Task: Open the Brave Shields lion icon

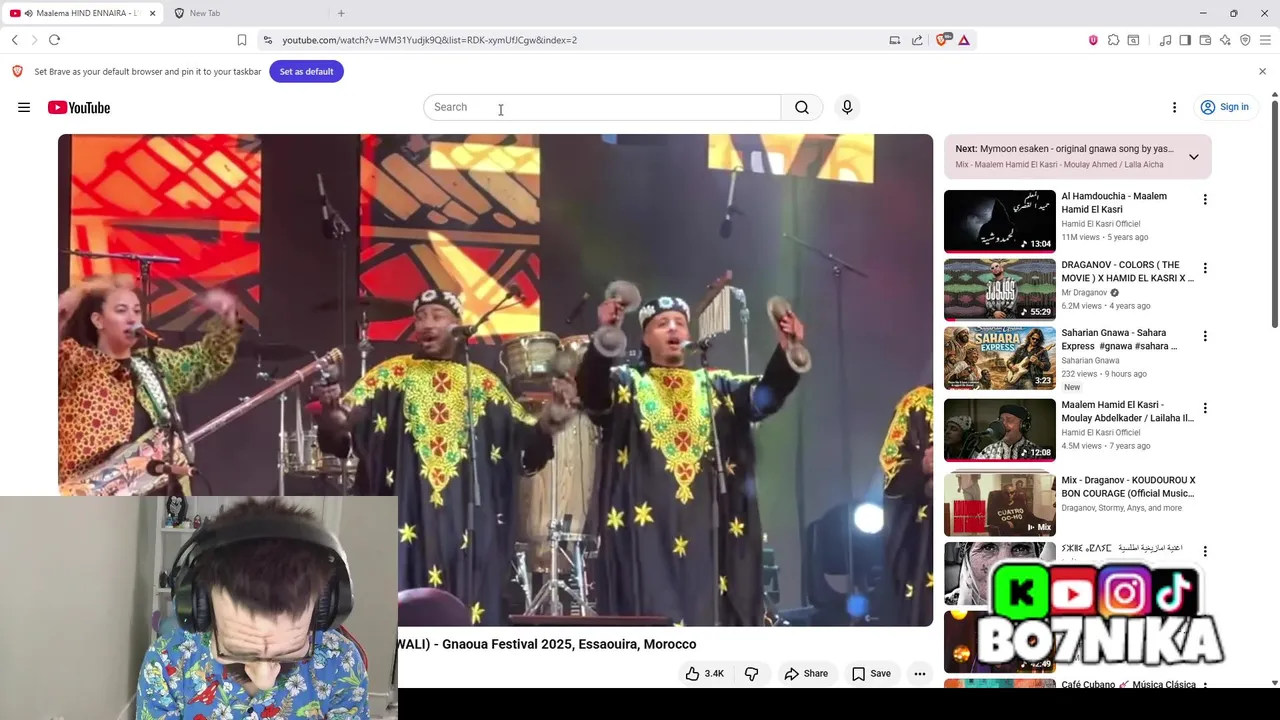Action: [942, 40]
